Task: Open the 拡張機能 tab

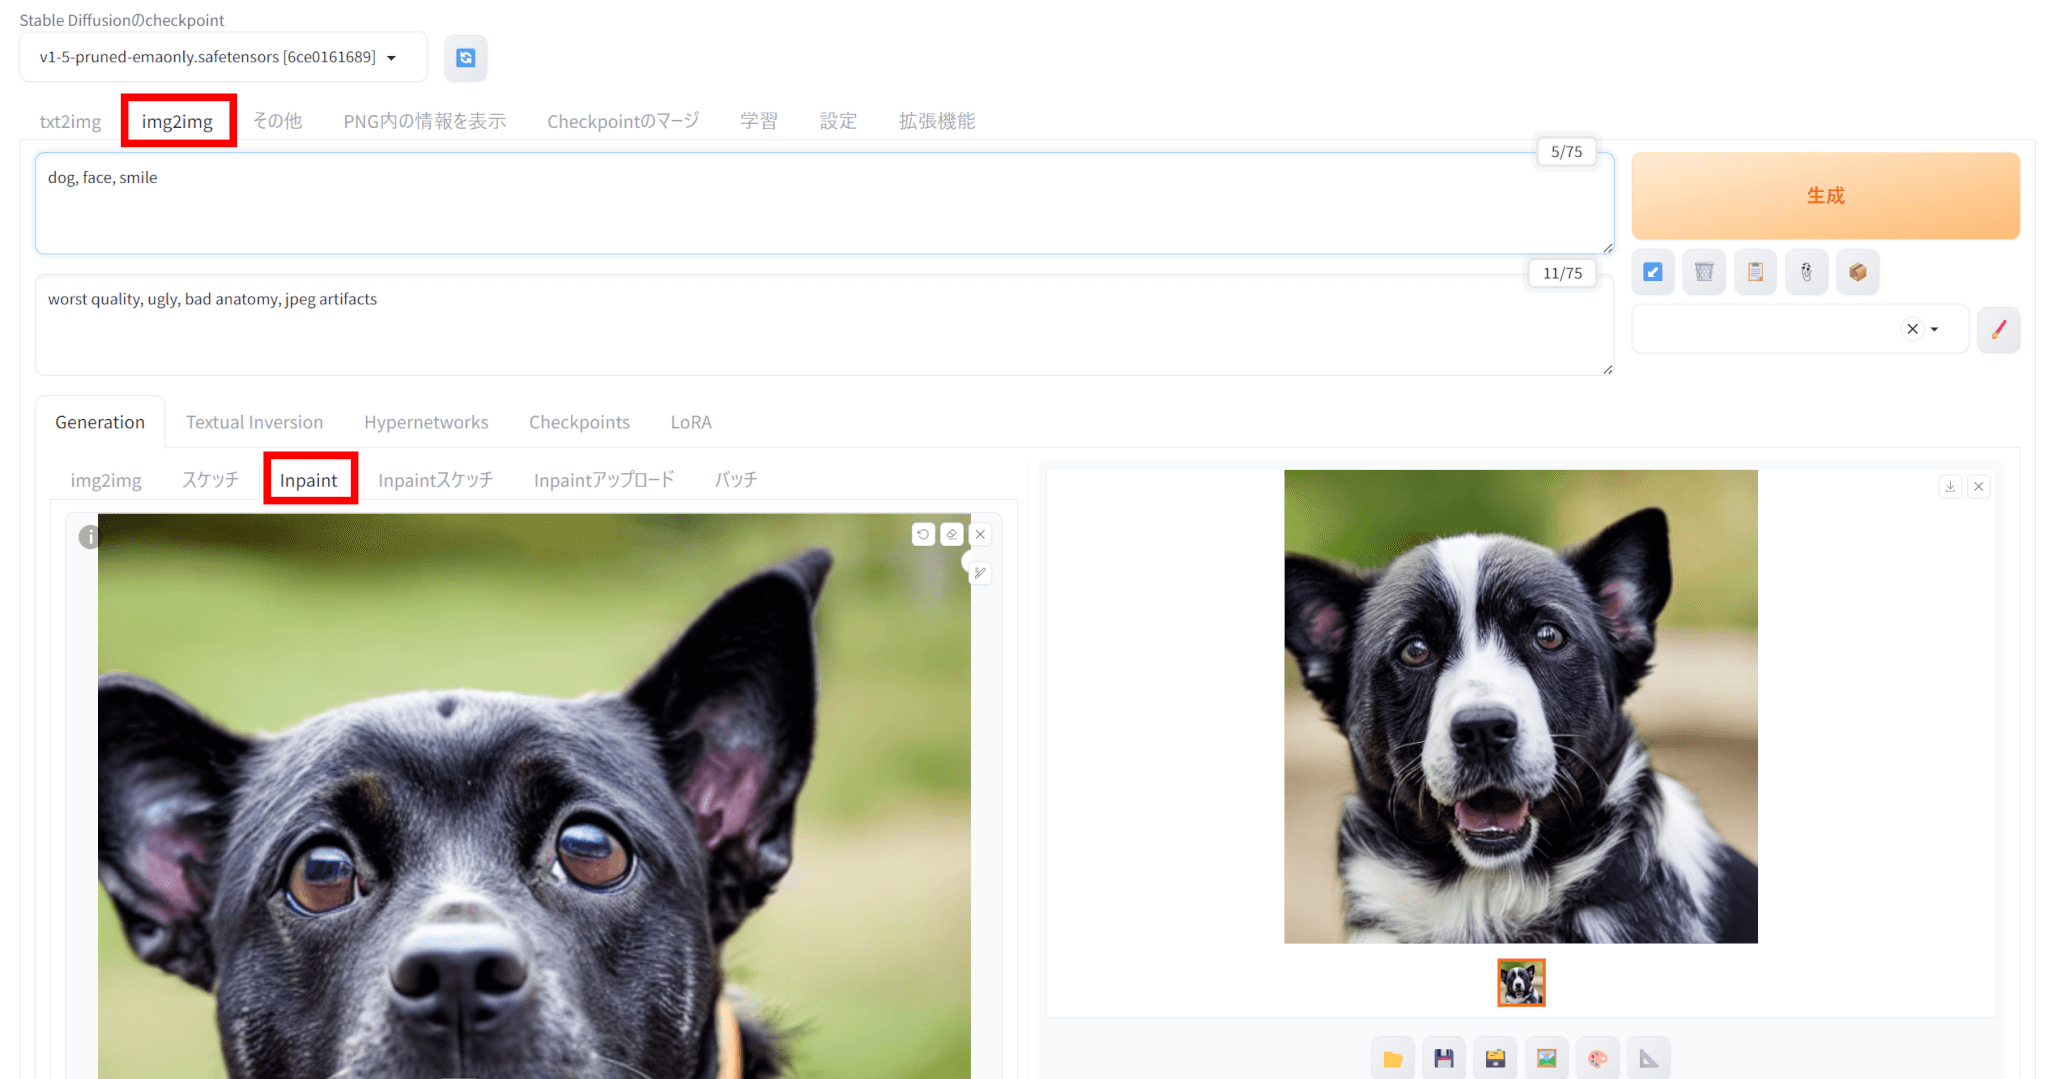Action: tap(937, 121)
